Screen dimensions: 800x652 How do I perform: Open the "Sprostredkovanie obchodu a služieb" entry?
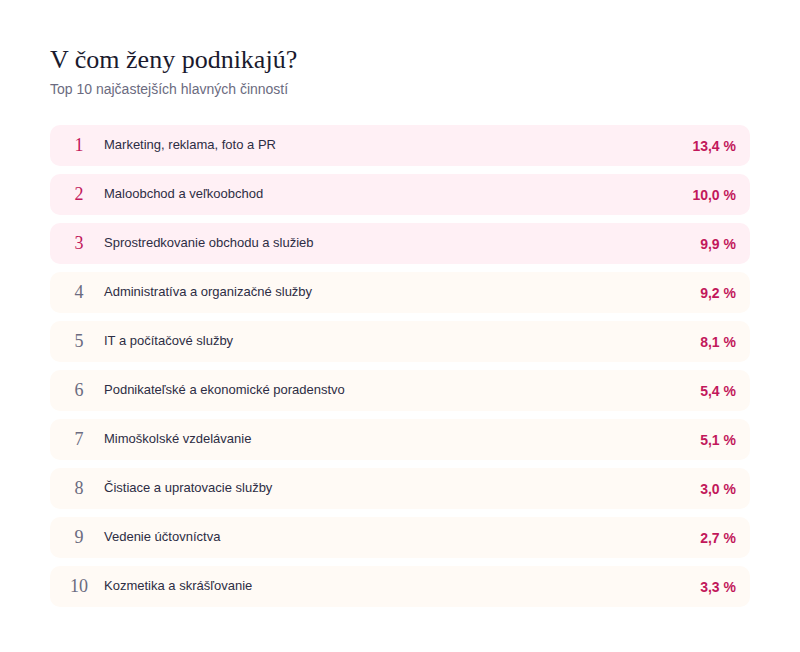[209, 243]
